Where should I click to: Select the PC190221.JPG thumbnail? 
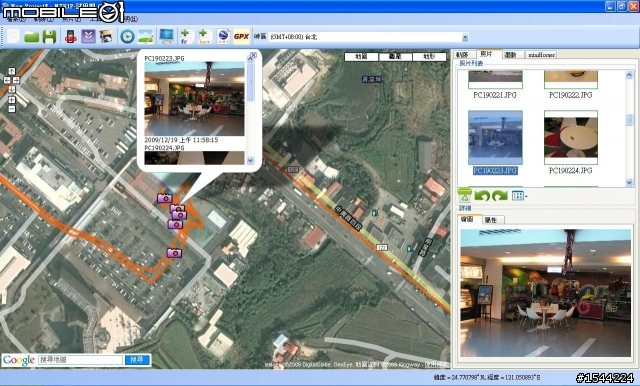(495, 80)
